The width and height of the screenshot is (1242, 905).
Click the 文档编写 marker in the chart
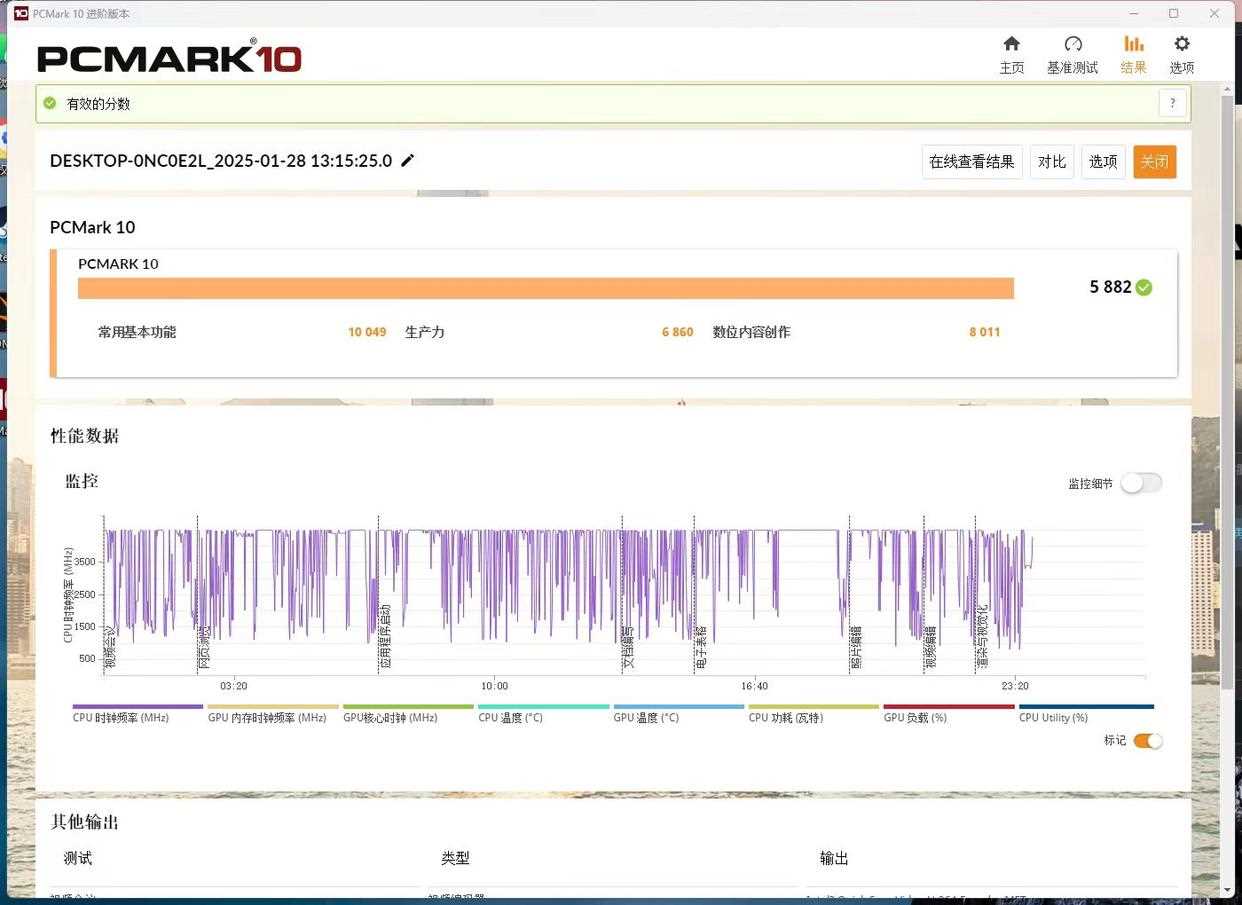click(x=629, y=647)
